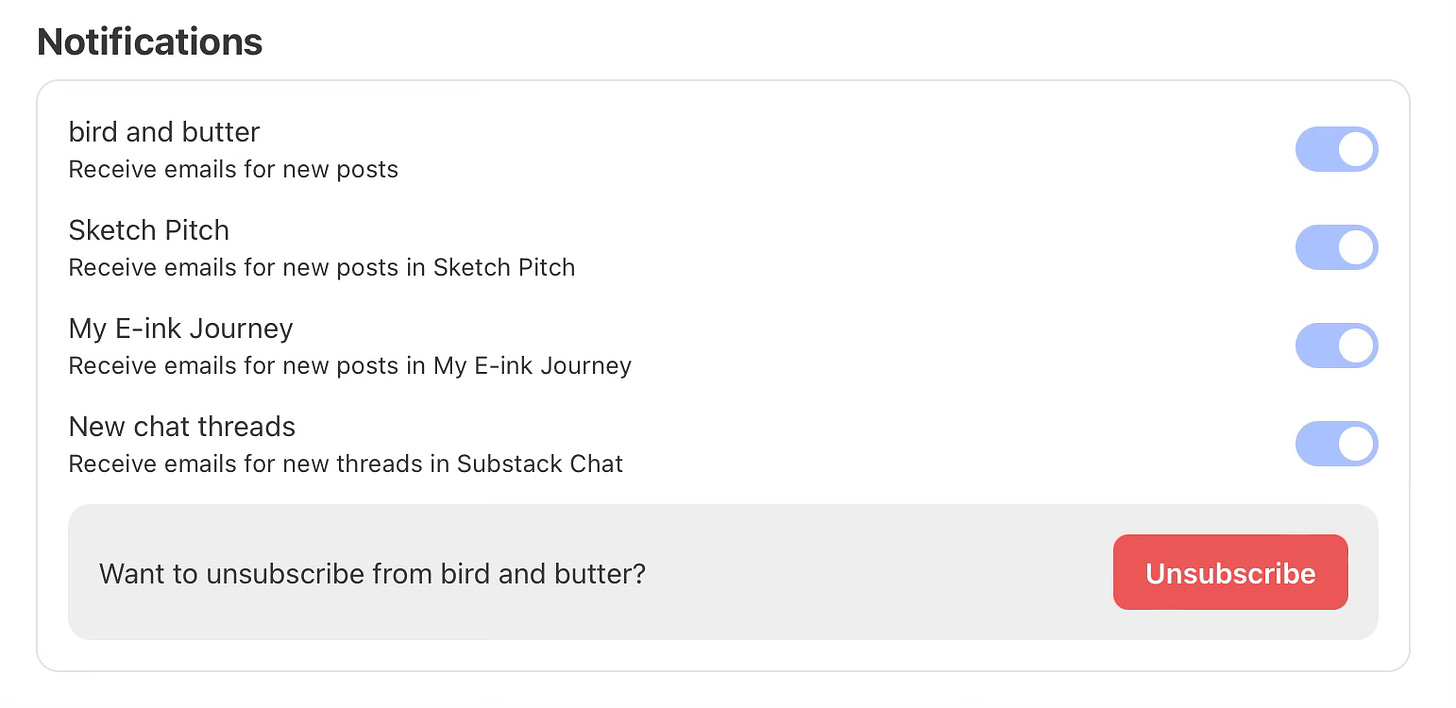Click the white knob of Sketch Pitch switch
The width and height of the screenshot is (1456, 708).
tap(1356, 248)
